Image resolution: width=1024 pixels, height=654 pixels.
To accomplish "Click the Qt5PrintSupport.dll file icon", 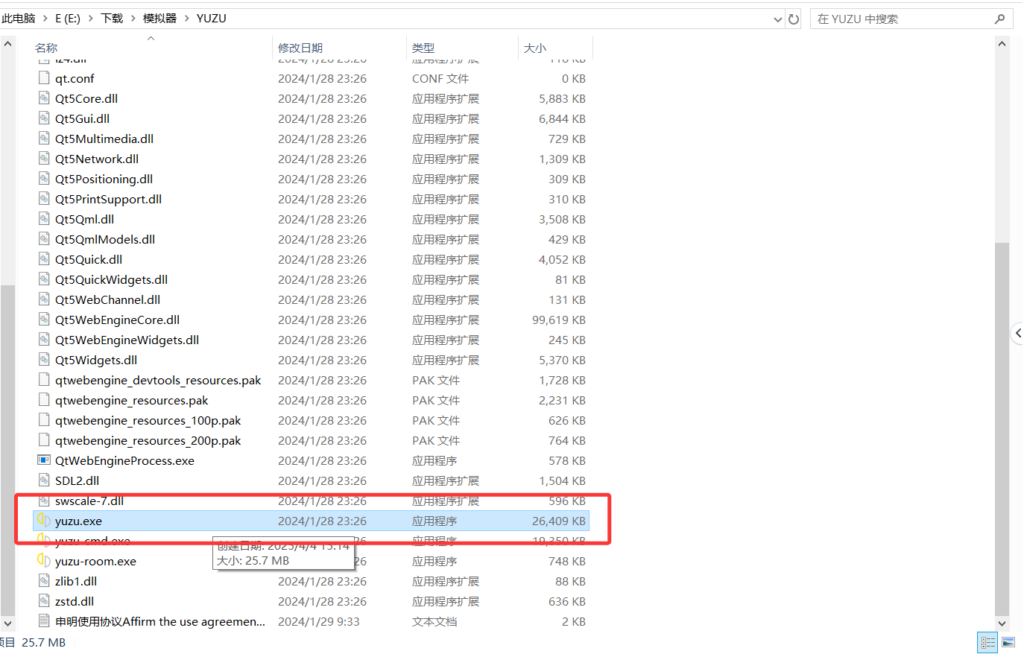I will [44, 199].
